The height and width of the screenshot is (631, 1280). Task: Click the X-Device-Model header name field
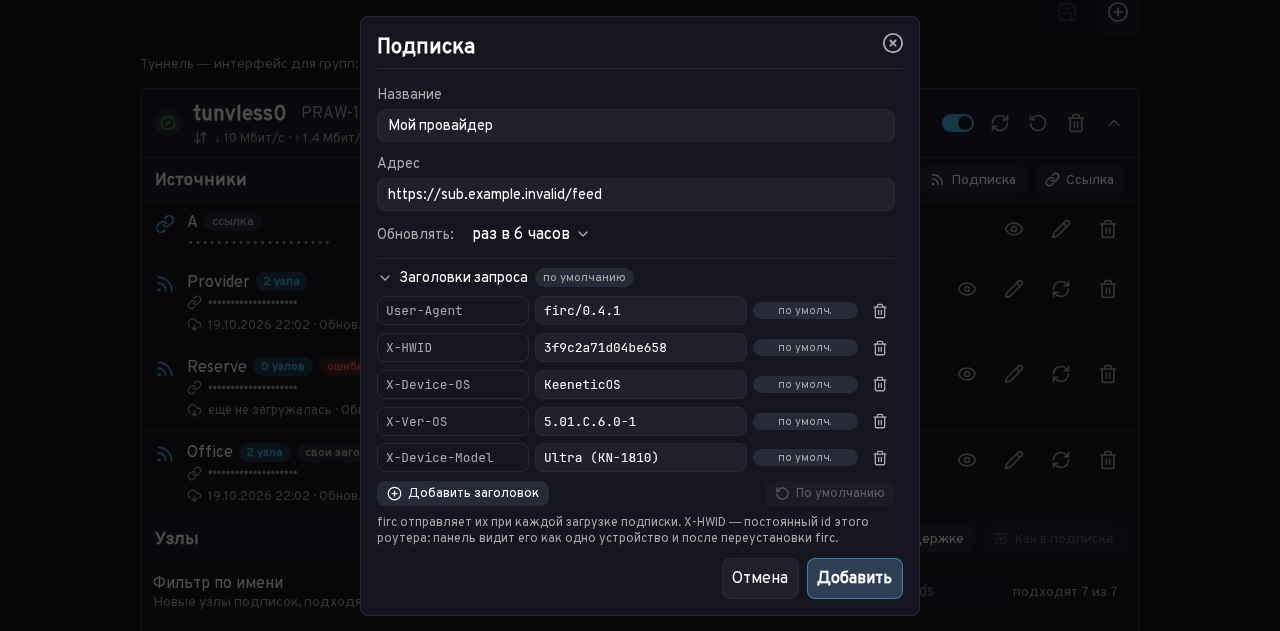(x=453, y=458)
